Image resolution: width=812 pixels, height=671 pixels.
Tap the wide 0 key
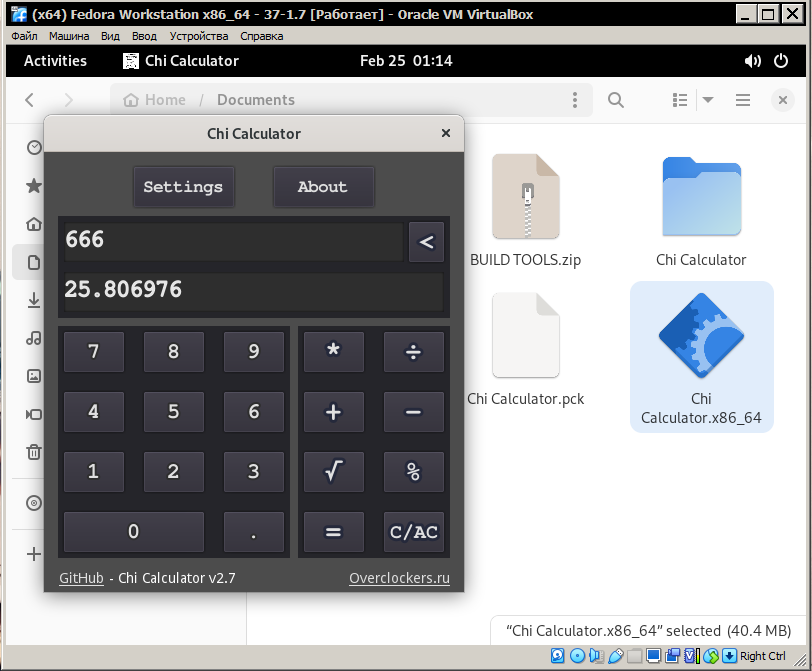134,532
